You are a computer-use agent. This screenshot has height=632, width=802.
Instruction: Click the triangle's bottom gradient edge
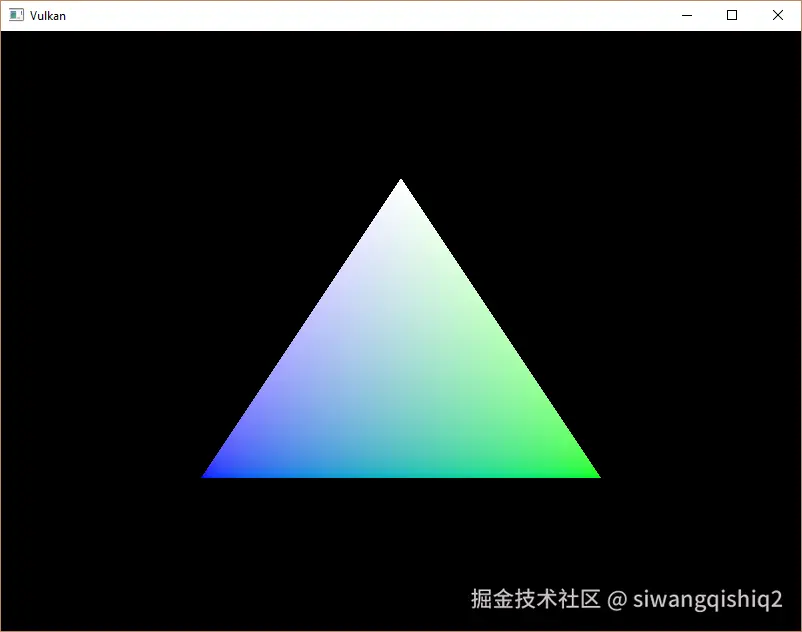(x=400, y=477)
